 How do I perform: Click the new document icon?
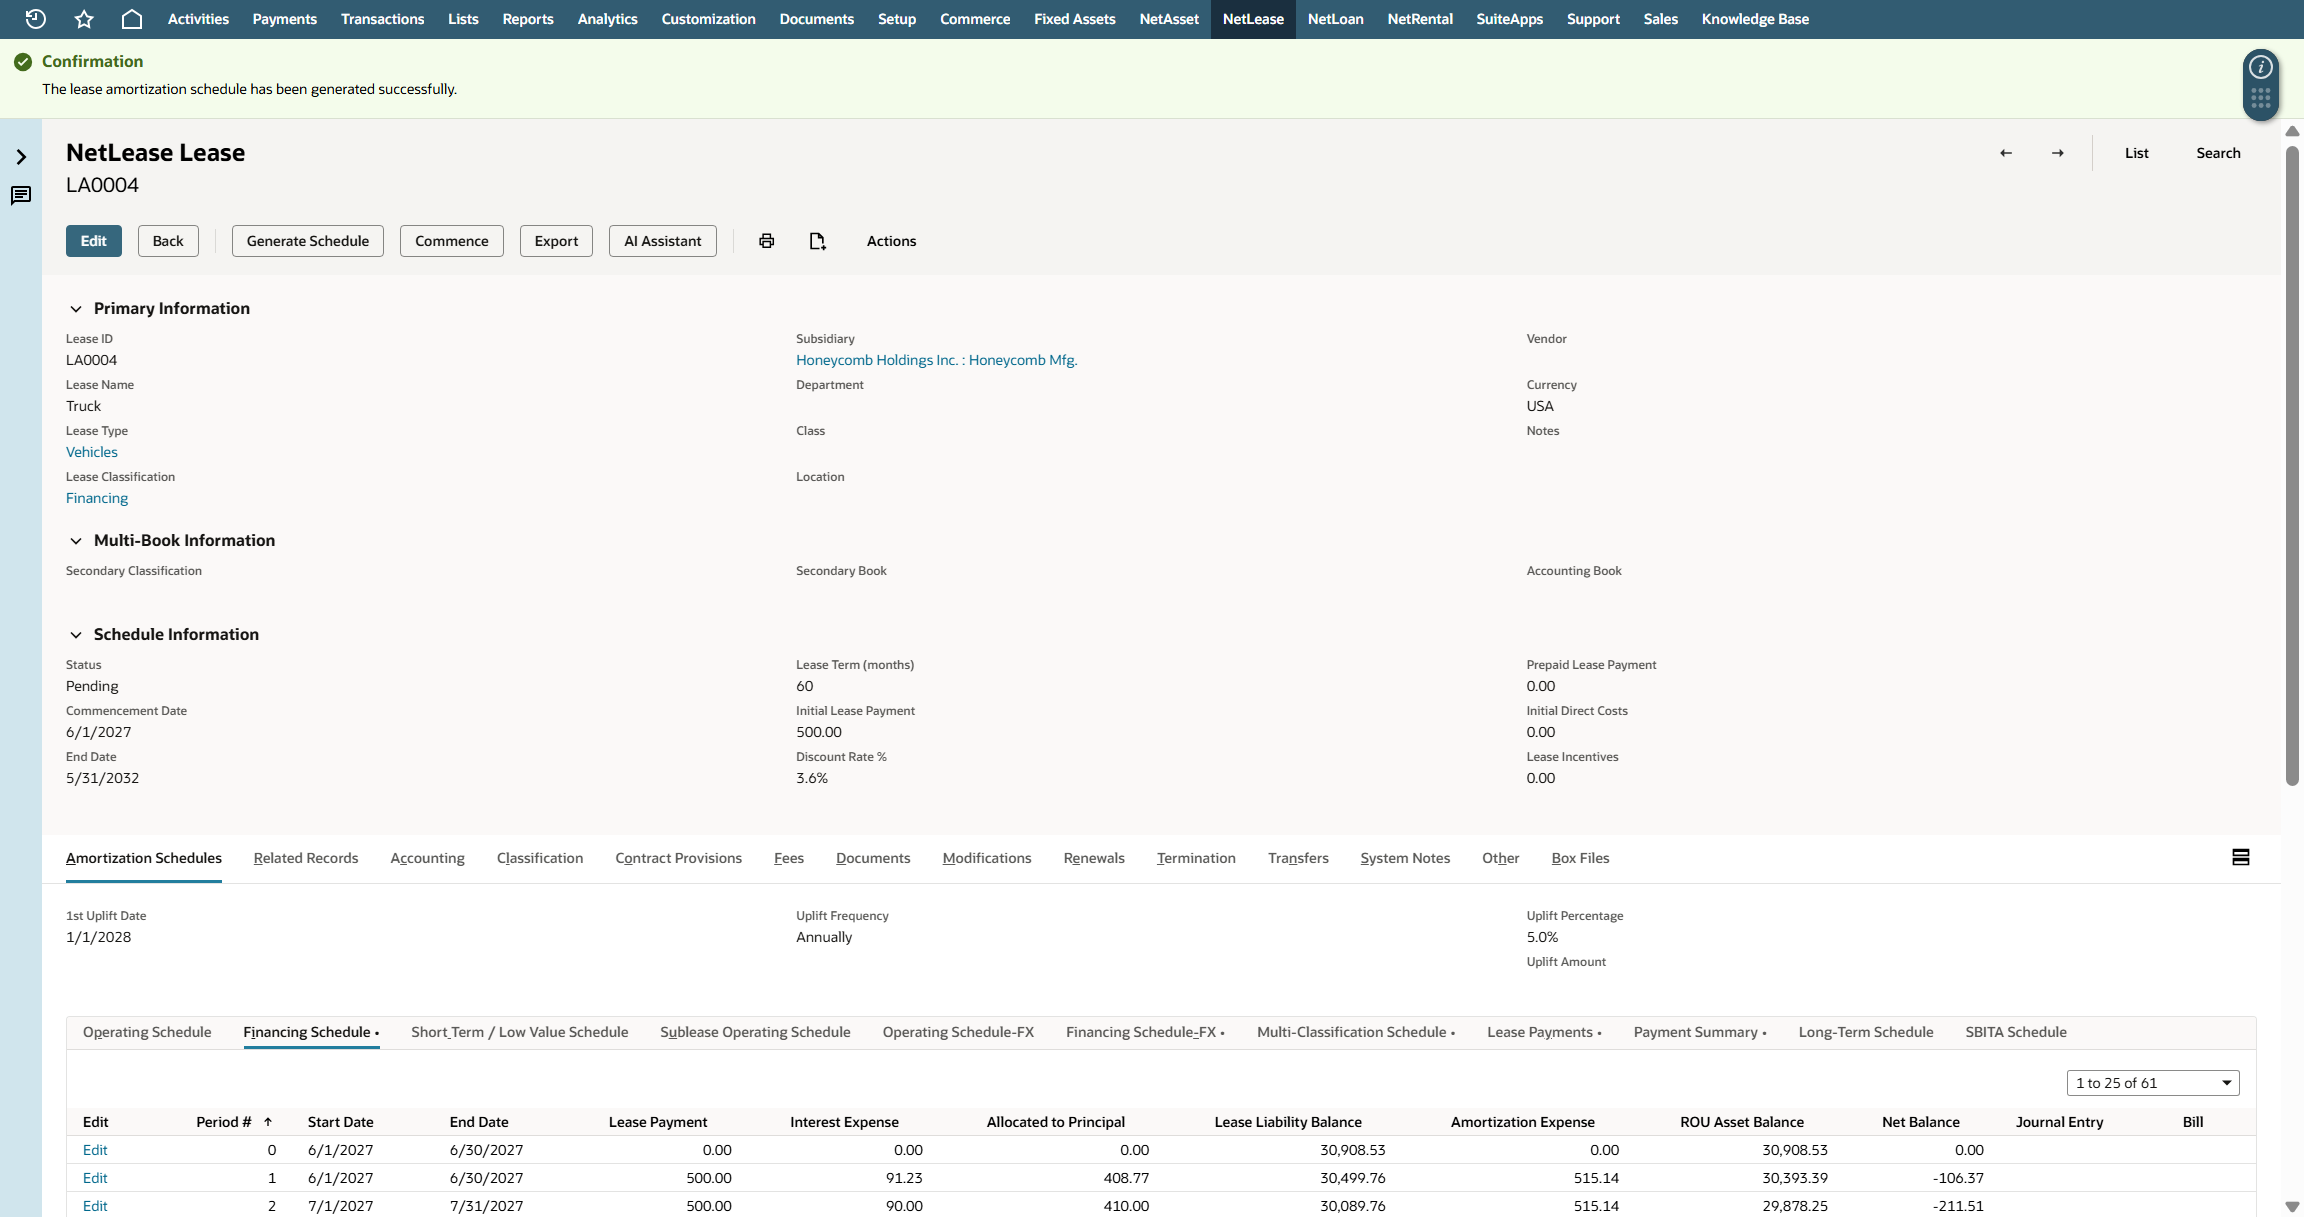click(x=818, y=241)
